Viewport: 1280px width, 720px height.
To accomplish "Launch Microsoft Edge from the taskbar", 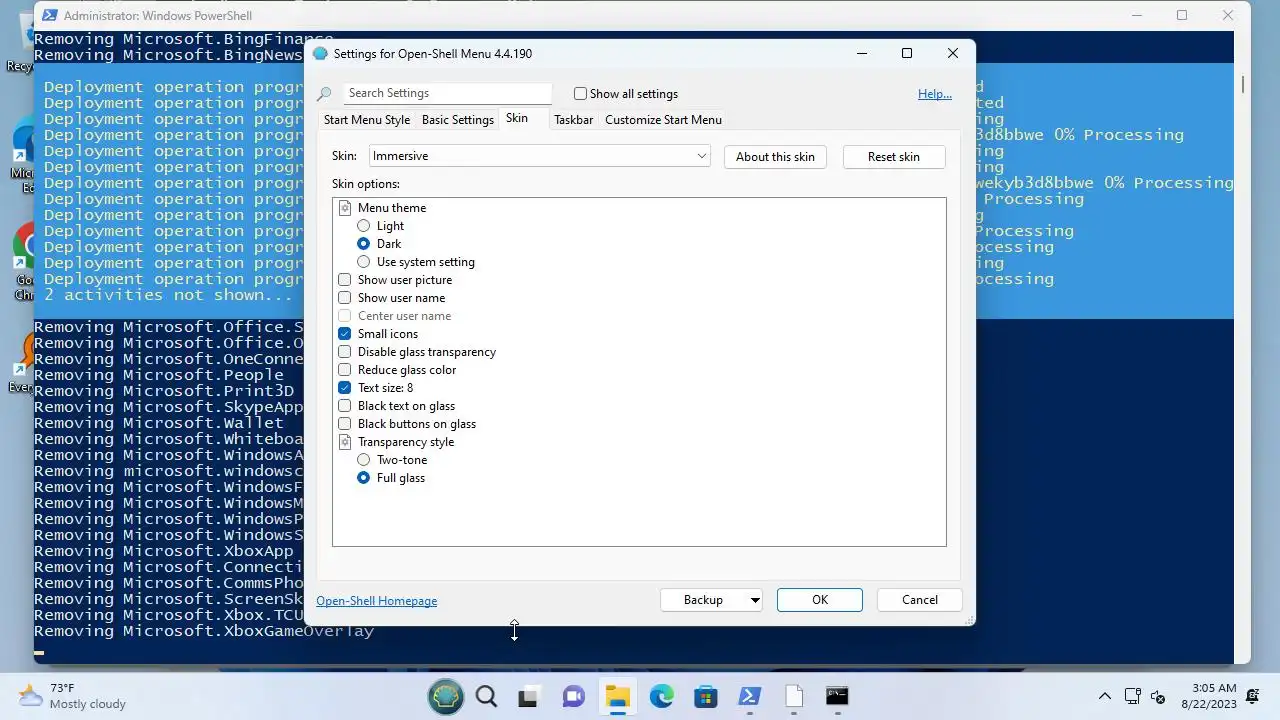I will coord(661,696).
